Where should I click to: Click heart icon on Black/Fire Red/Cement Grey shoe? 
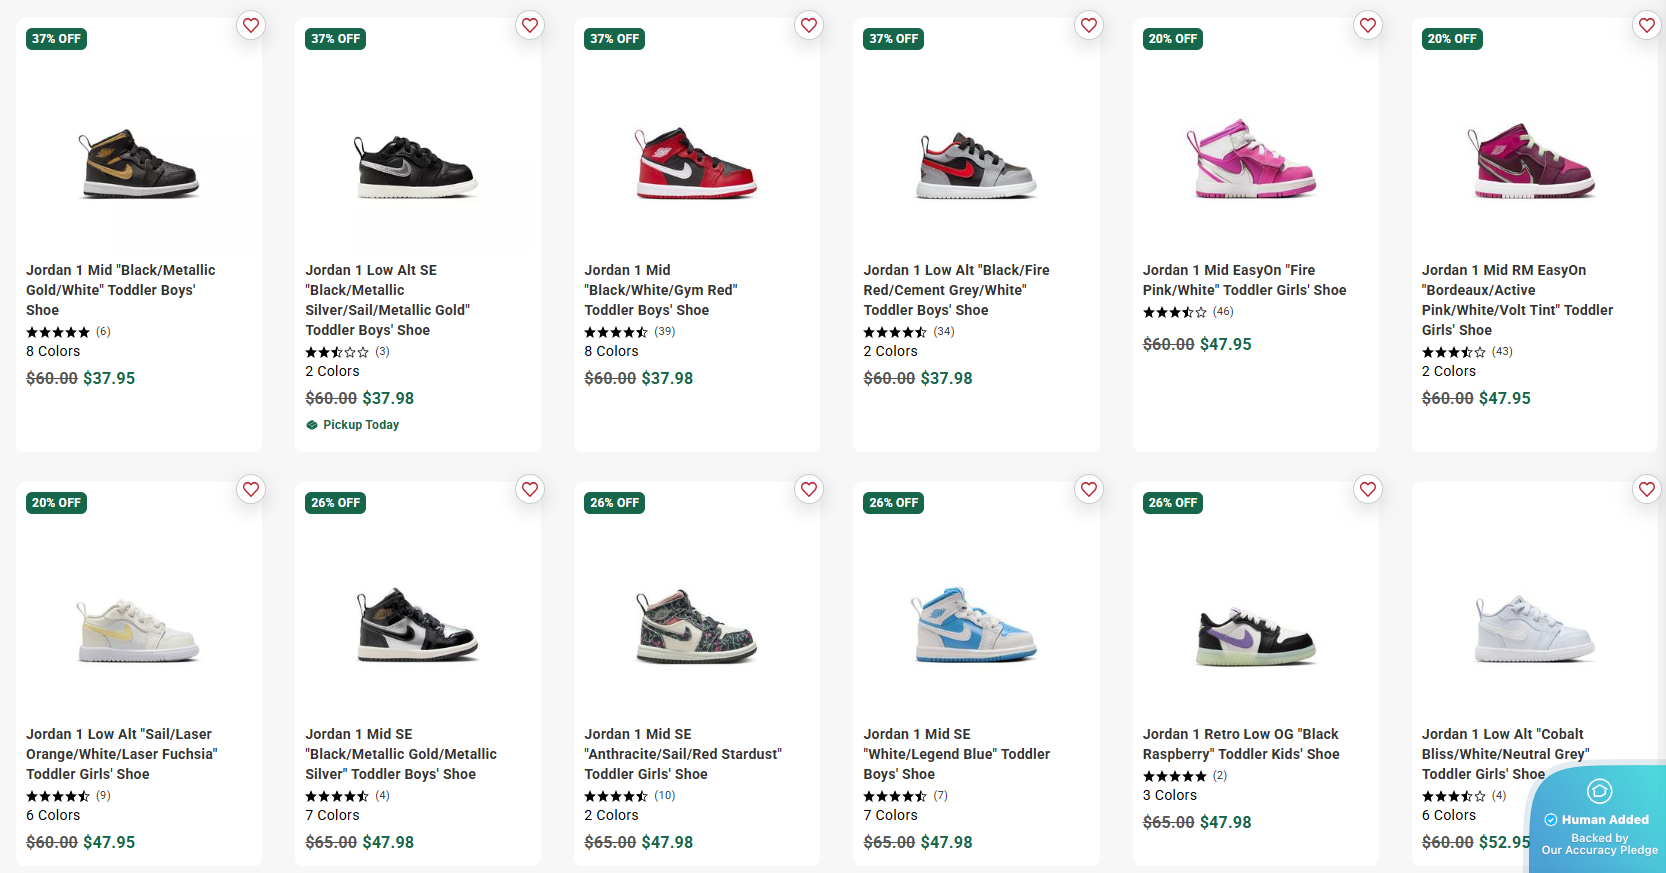pyautogui.click(x=1088, y=25)
